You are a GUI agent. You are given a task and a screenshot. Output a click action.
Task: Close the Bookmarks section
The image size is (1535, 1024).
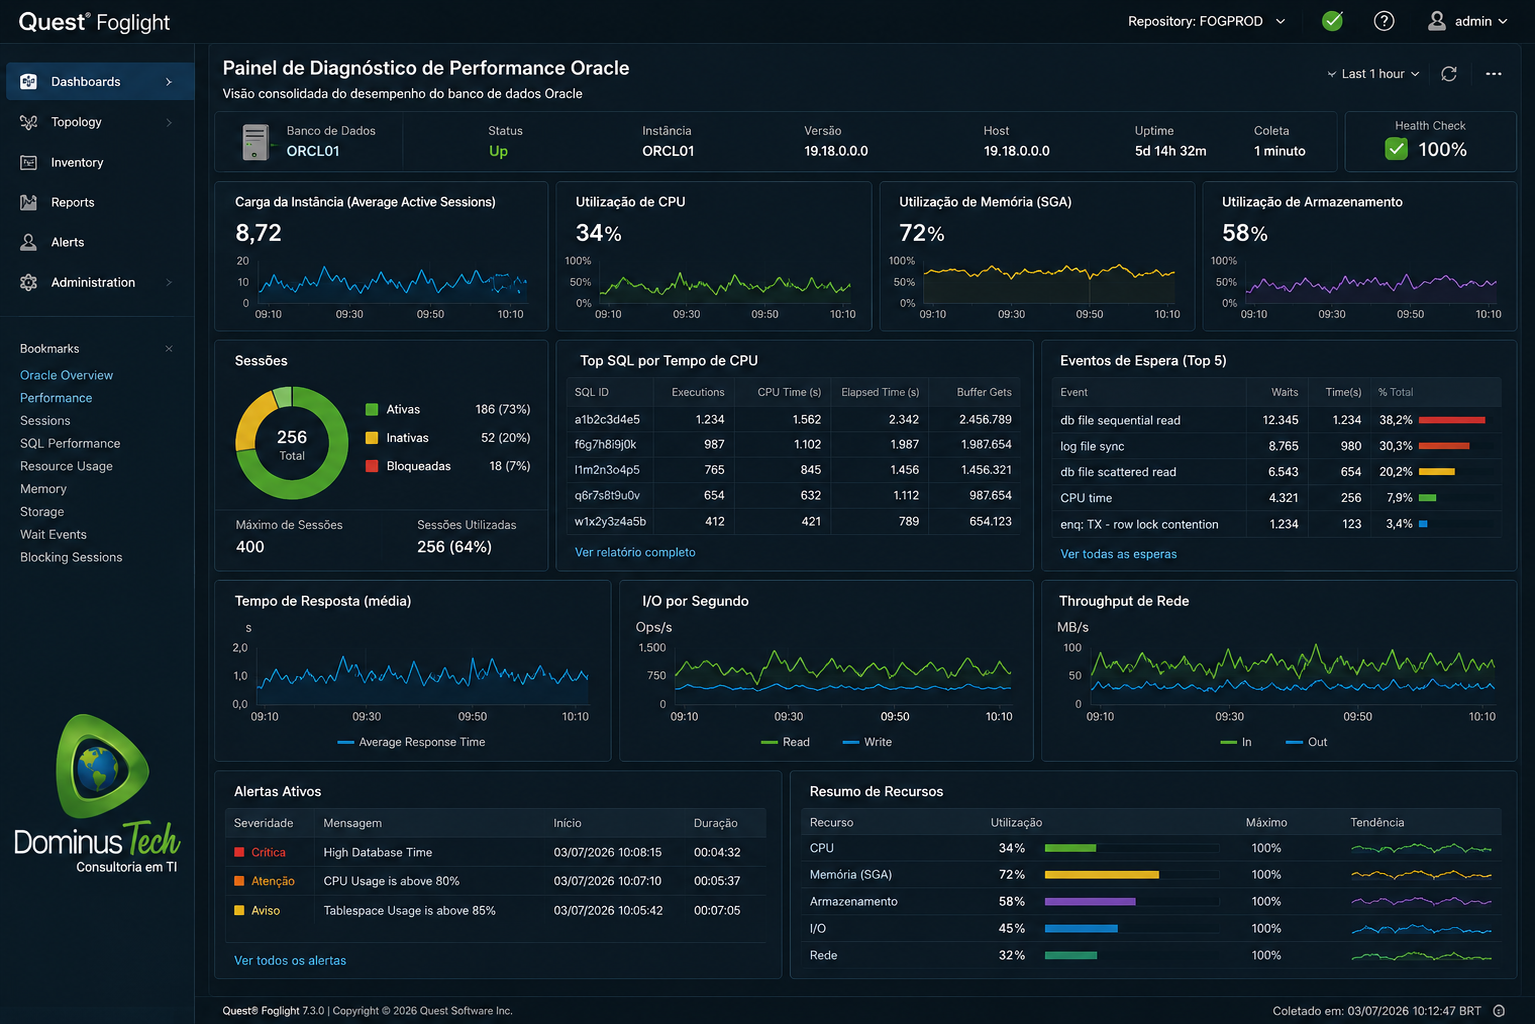[x=169, y=349]
